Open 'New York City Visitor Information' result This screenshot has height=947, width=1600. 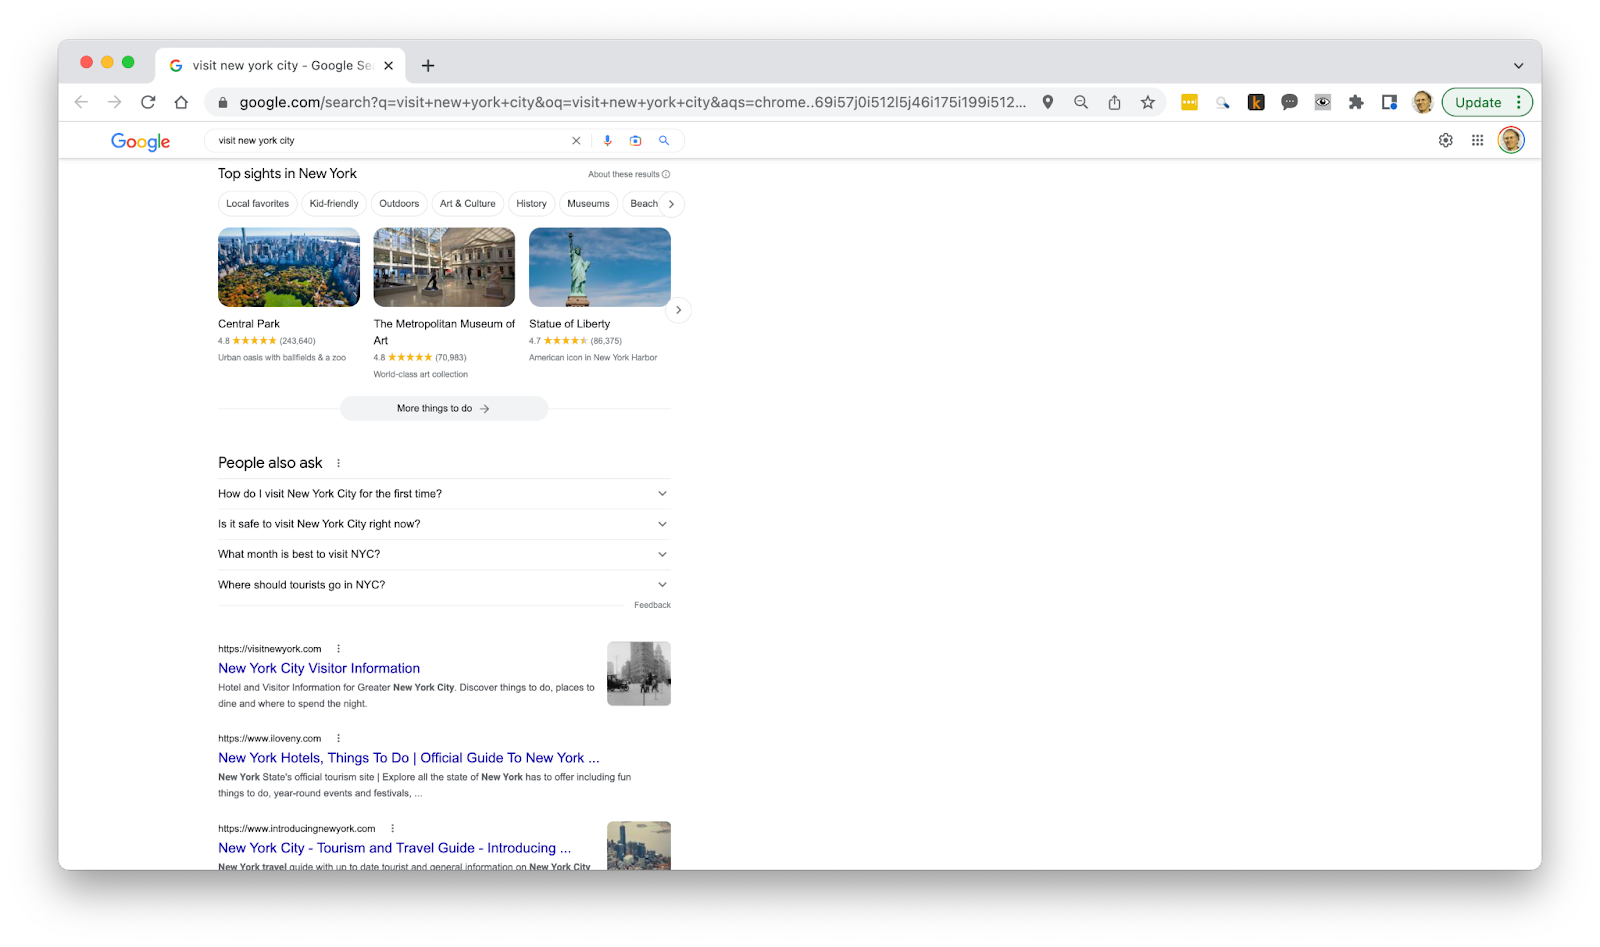(x=319, y=669)
